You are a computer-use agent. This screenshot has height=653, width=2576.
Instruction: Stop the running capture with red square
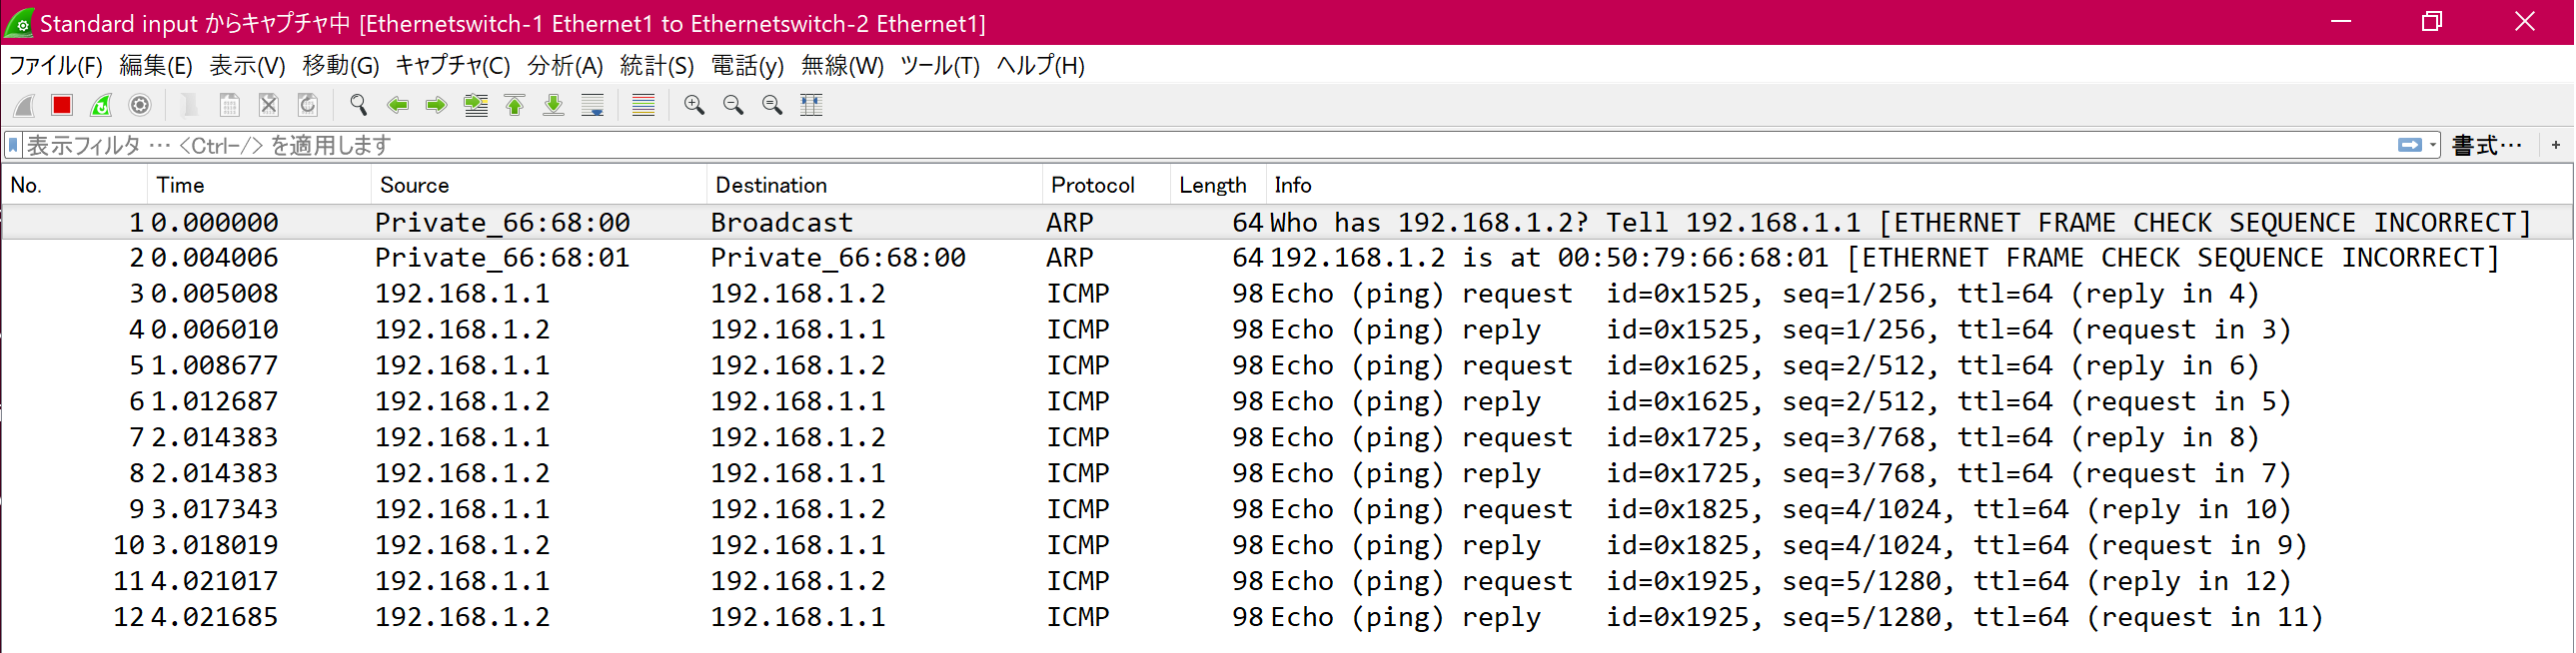pyautogui.click(x=62, y=105)
